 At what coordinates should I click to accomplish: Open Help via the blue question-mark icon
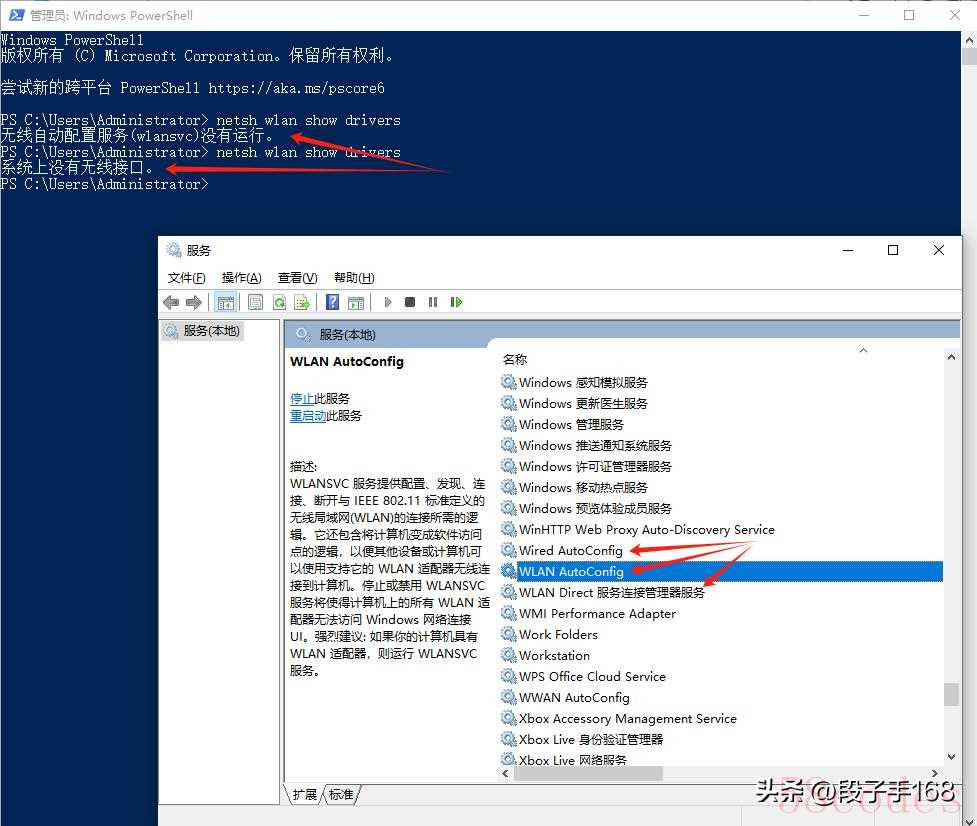click(332, 302)
